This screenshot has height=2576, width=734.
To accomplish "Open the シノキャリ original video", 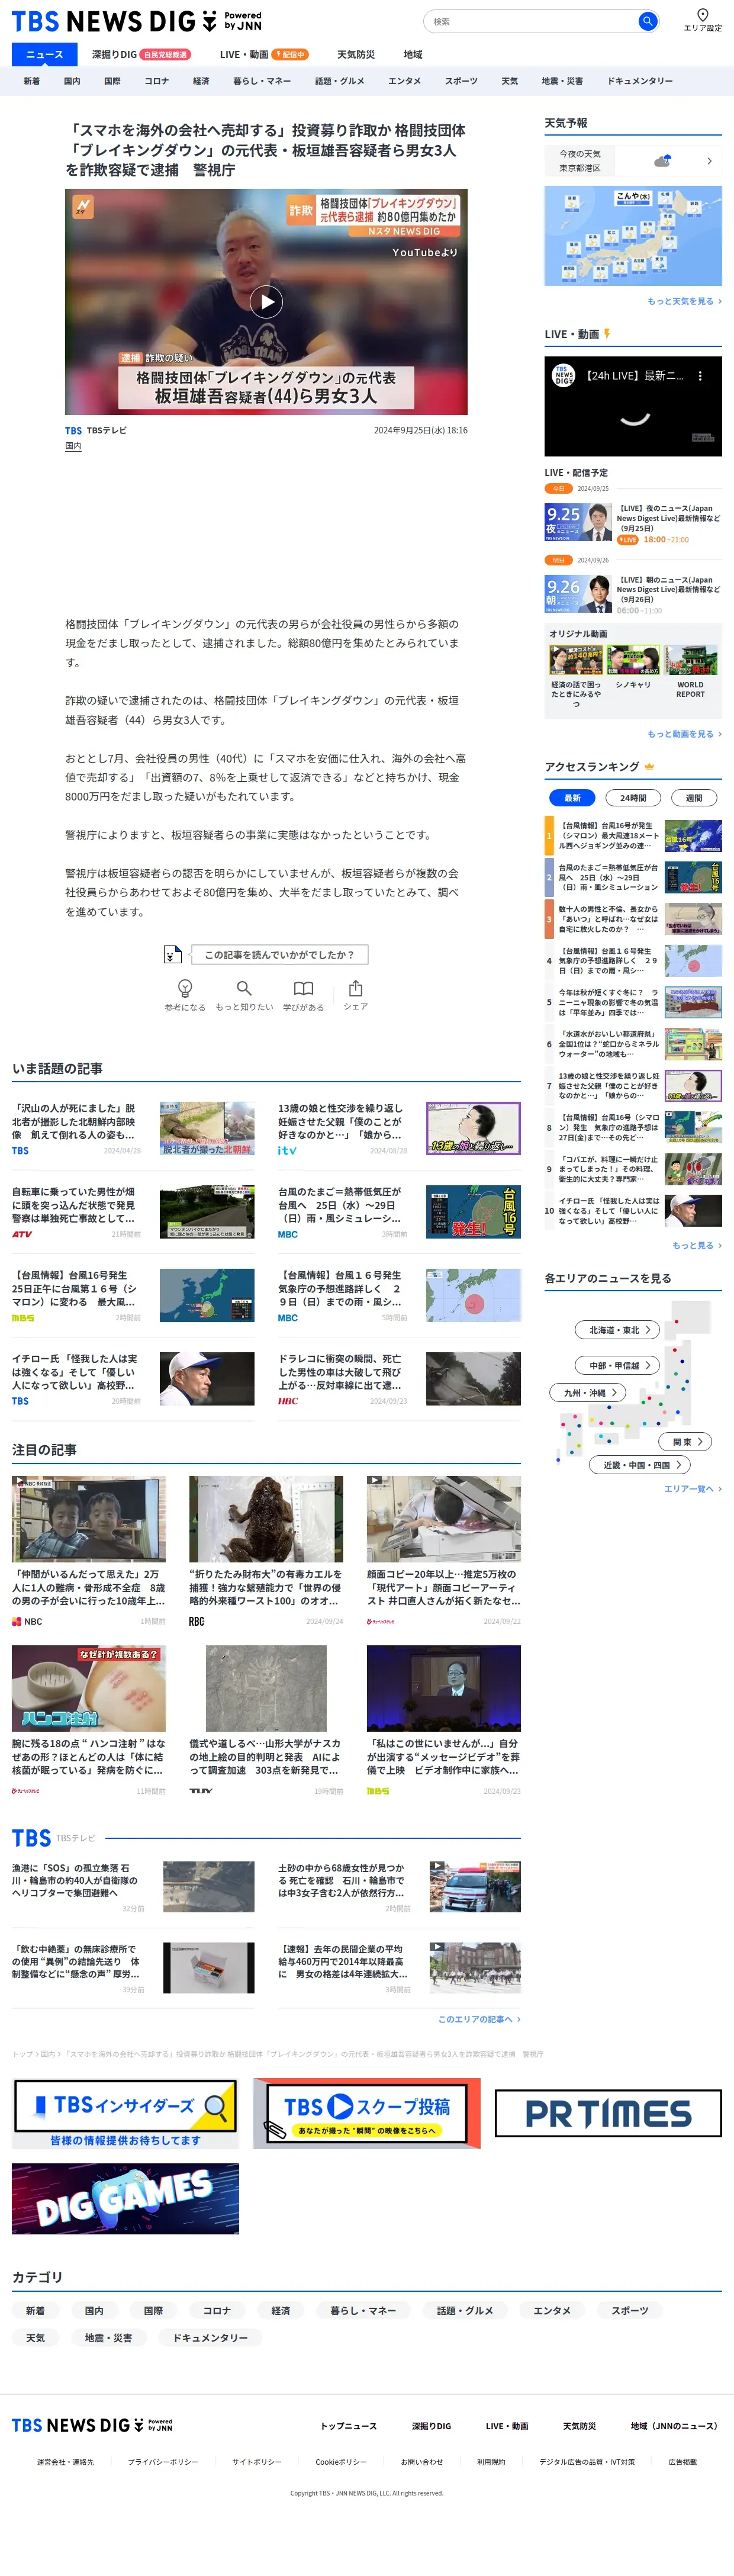I will (x=633, y=668).
